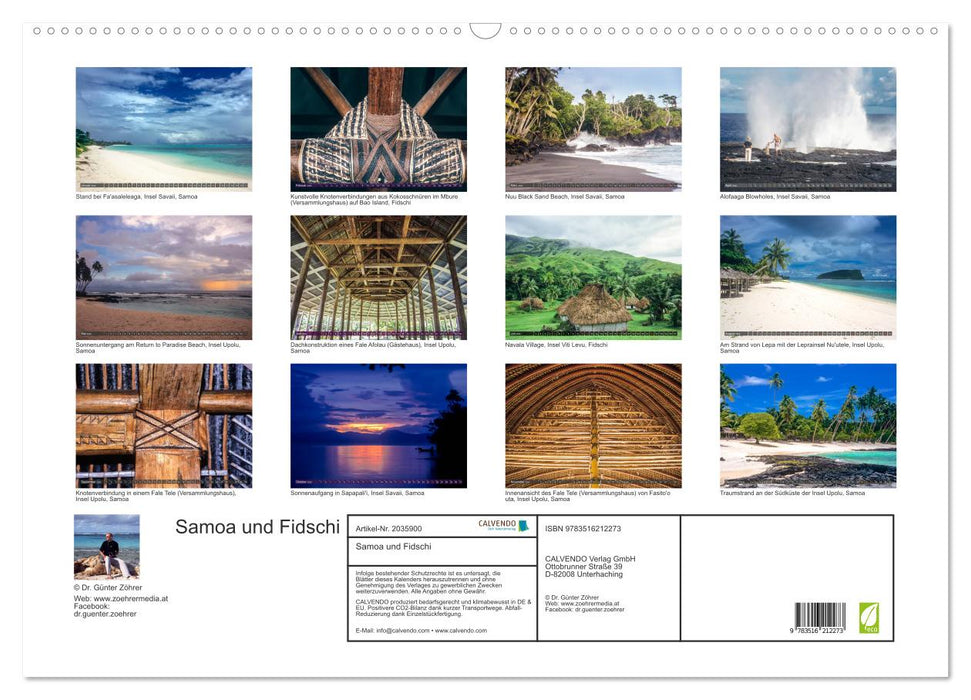Open the Fa'asaleleaga beach photo

[x=164, y=129]
